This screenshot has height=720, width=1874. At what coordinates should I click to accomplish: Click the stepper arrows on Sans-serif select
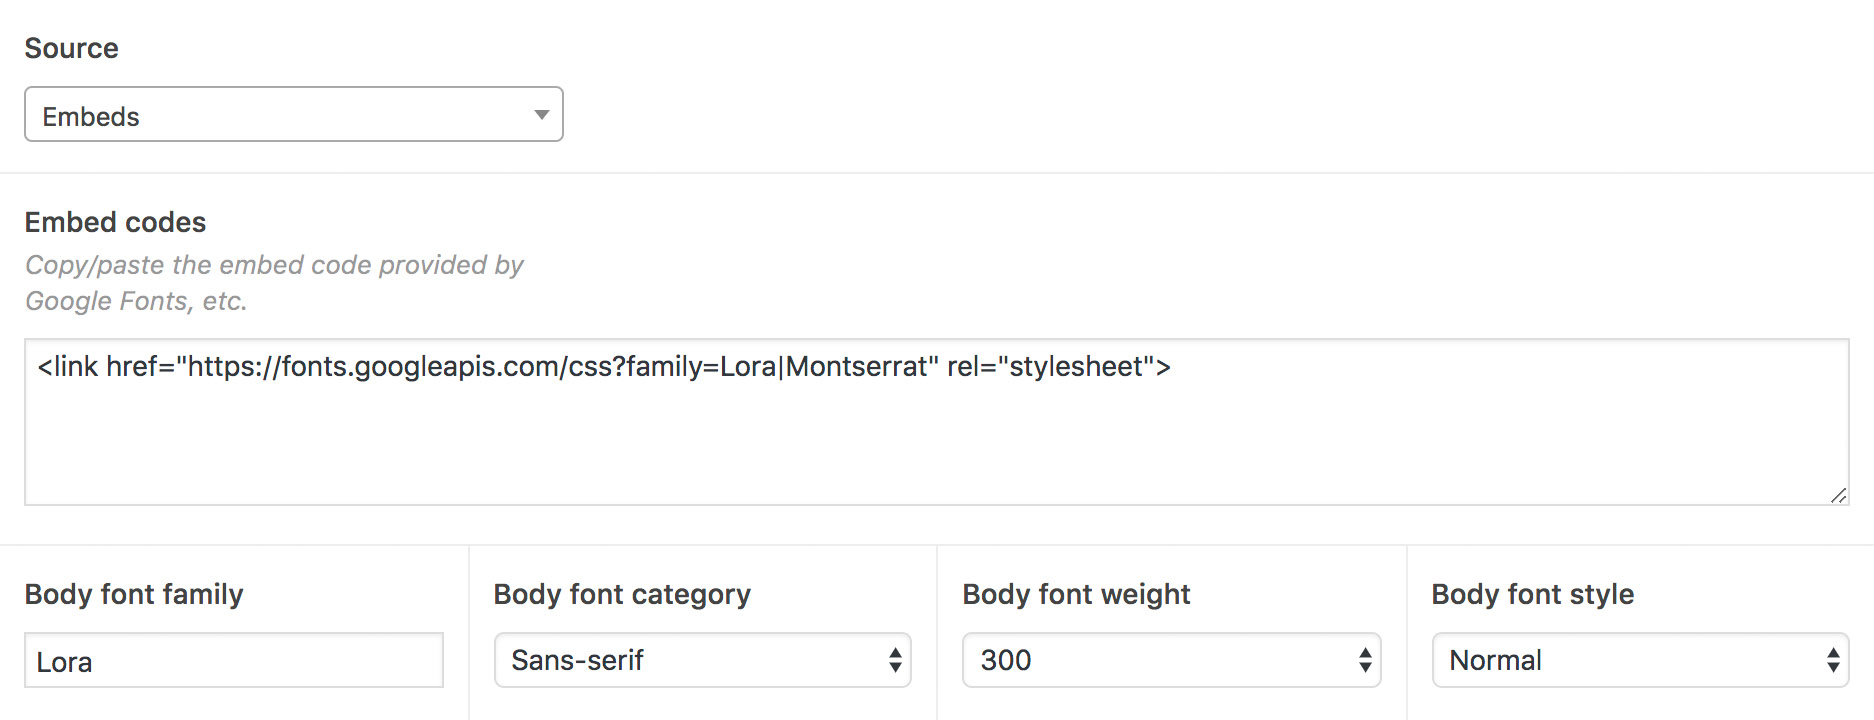pos(895,660)
